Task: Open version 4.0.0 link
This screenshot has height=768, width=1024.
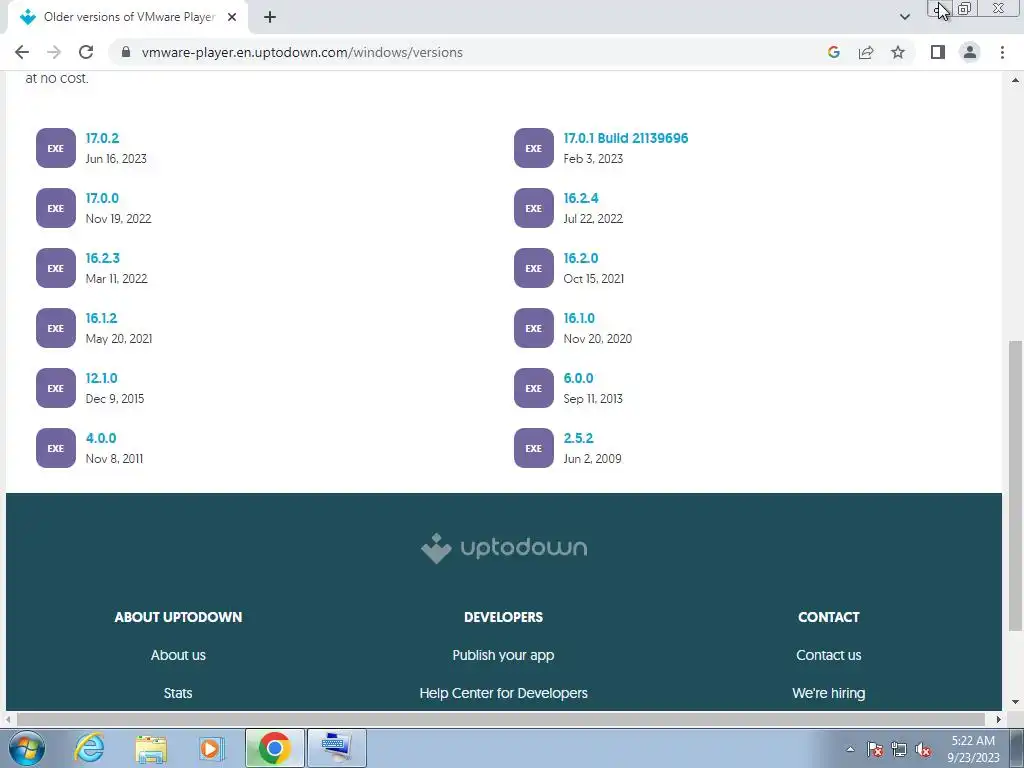Action: pos(101,438)
